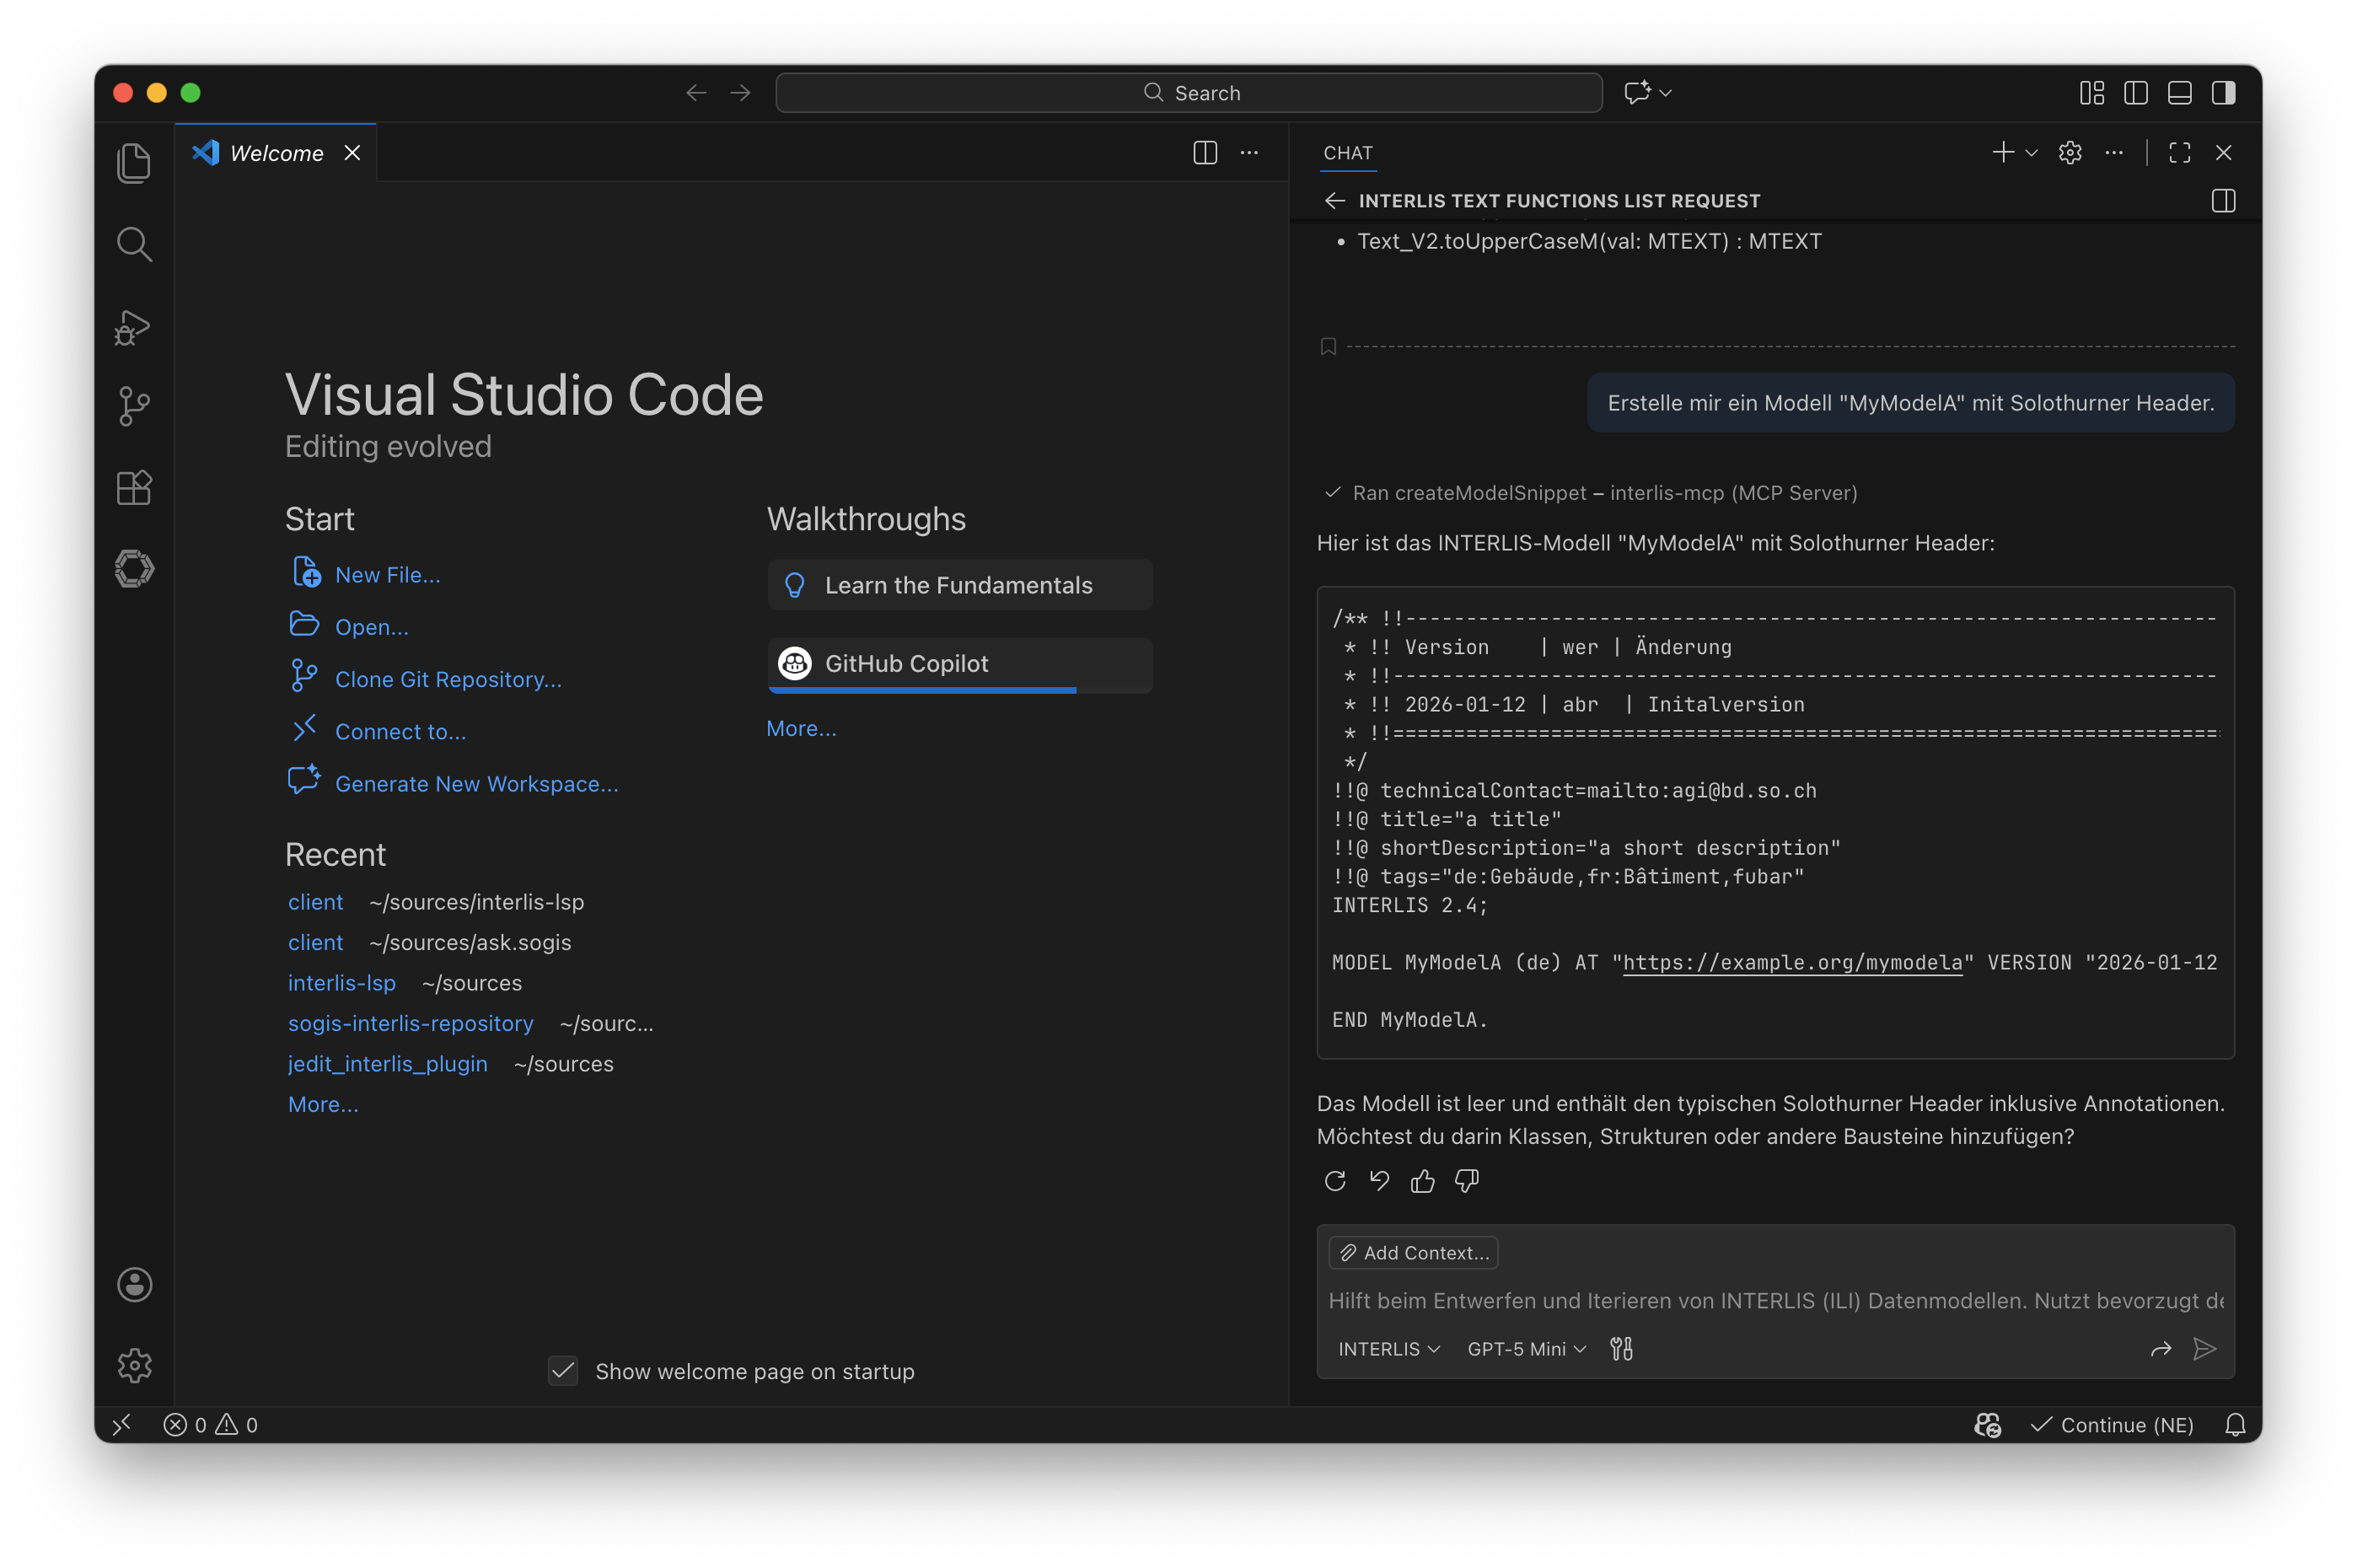Open the Extensions view
Image resolution: width=2357 pixels, height=1568 pixels.
point(134,487)
